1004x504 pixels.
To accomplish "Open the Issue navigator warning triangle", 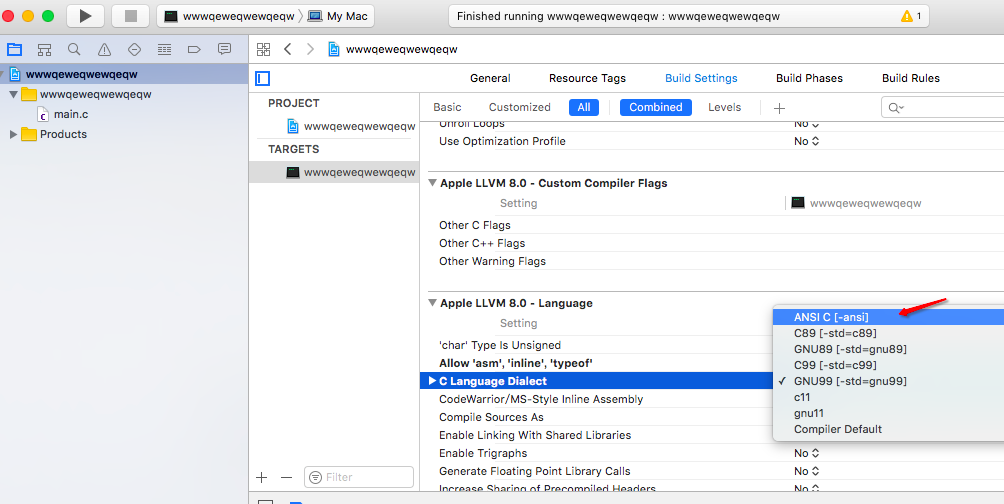I will [104, 49].
